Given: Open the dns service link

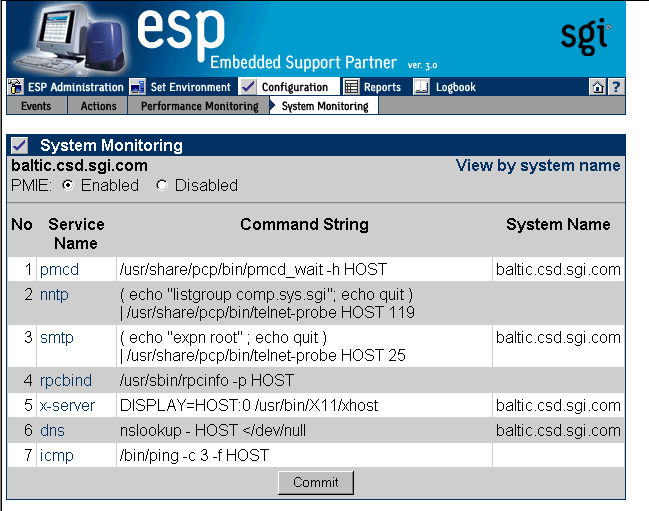Looking at the screenshot, I should pos(52,431).
